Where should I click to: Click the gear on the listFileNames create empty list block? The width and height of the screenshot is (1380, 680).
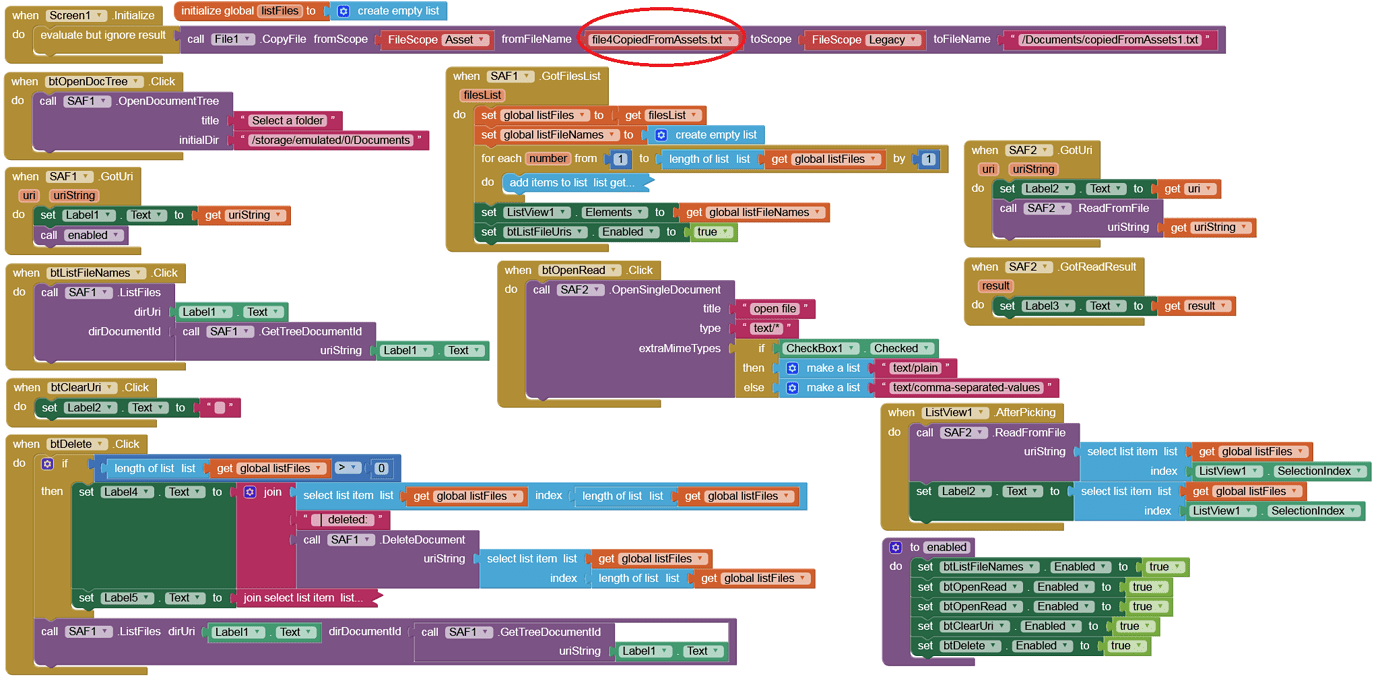pyautogui.click(x=661, y=135)
